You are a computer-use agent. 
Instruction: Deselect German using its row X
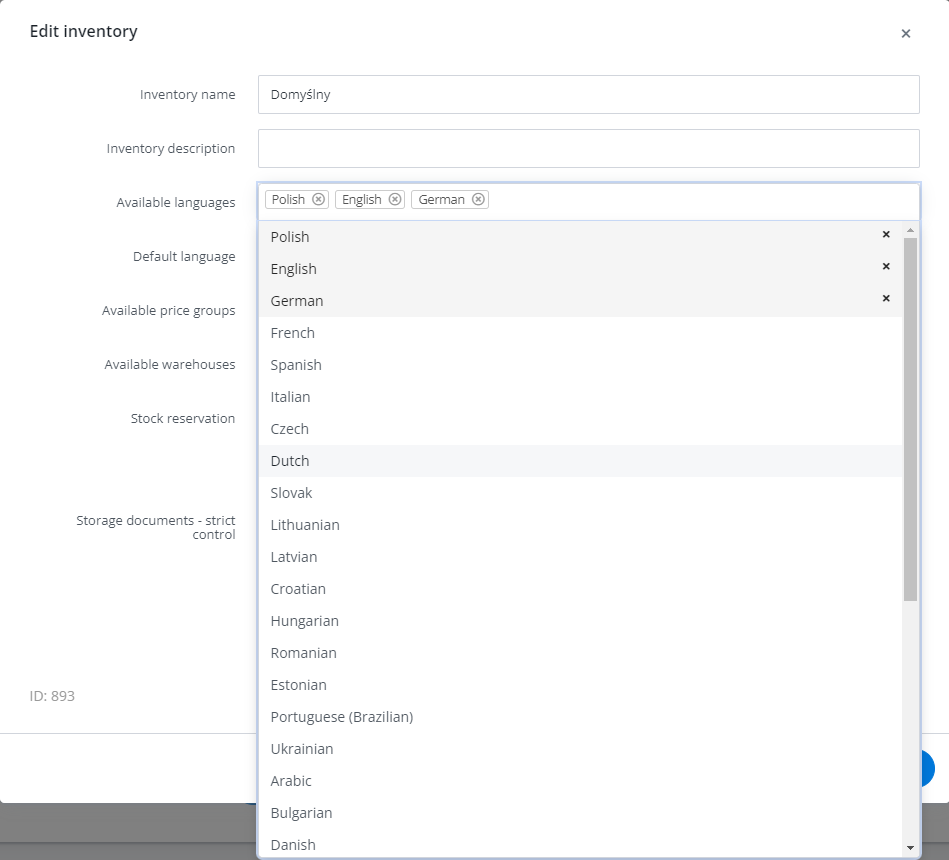point(886,298)
